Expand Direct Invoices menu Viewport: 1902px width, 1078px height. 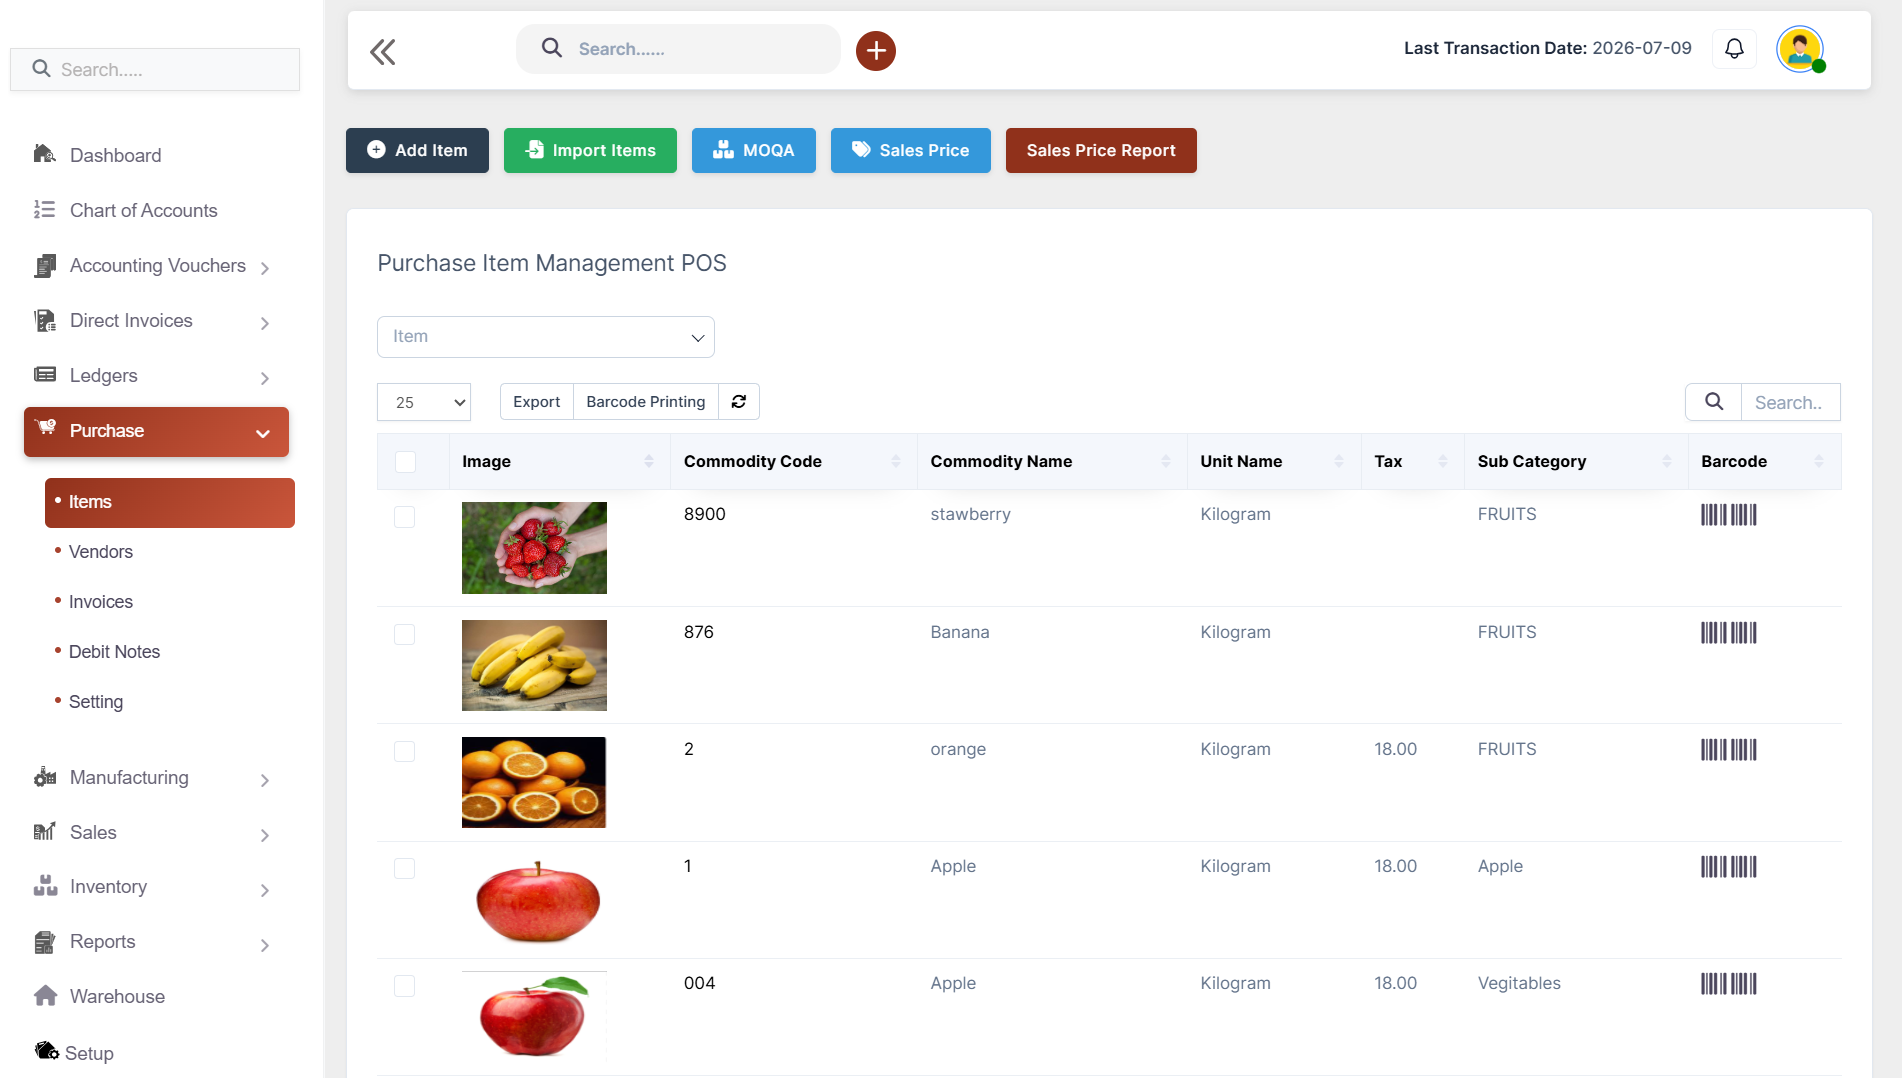pyautogui.click(x=265, y=323)
